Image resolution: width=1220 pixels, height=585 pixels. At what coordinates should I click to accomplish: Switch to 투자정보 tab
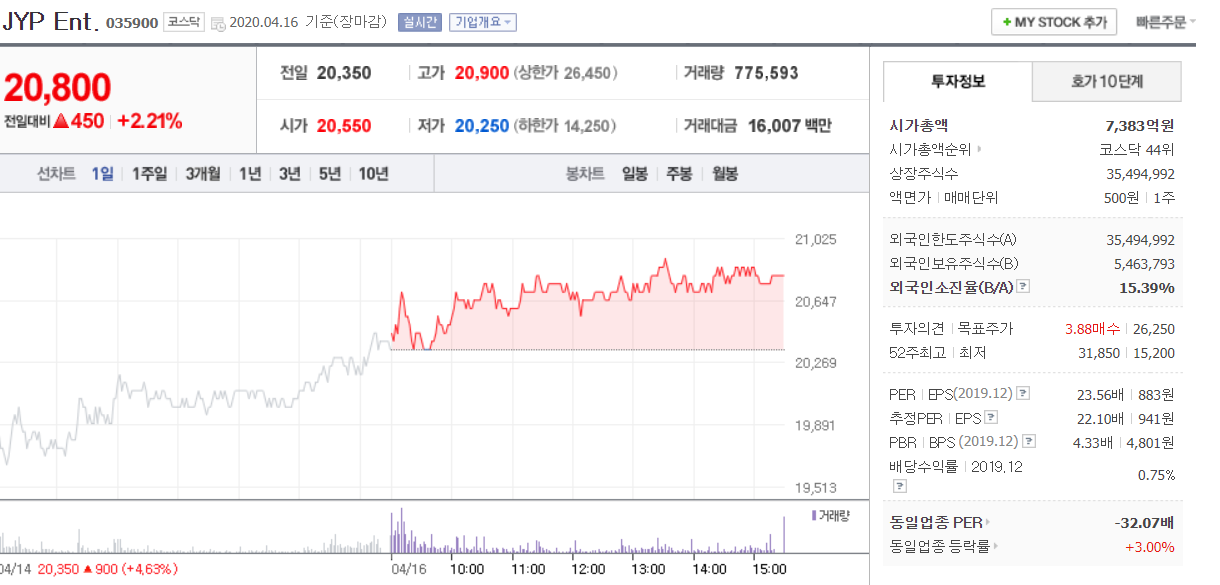pyautogui.click(x=957, y=82)
